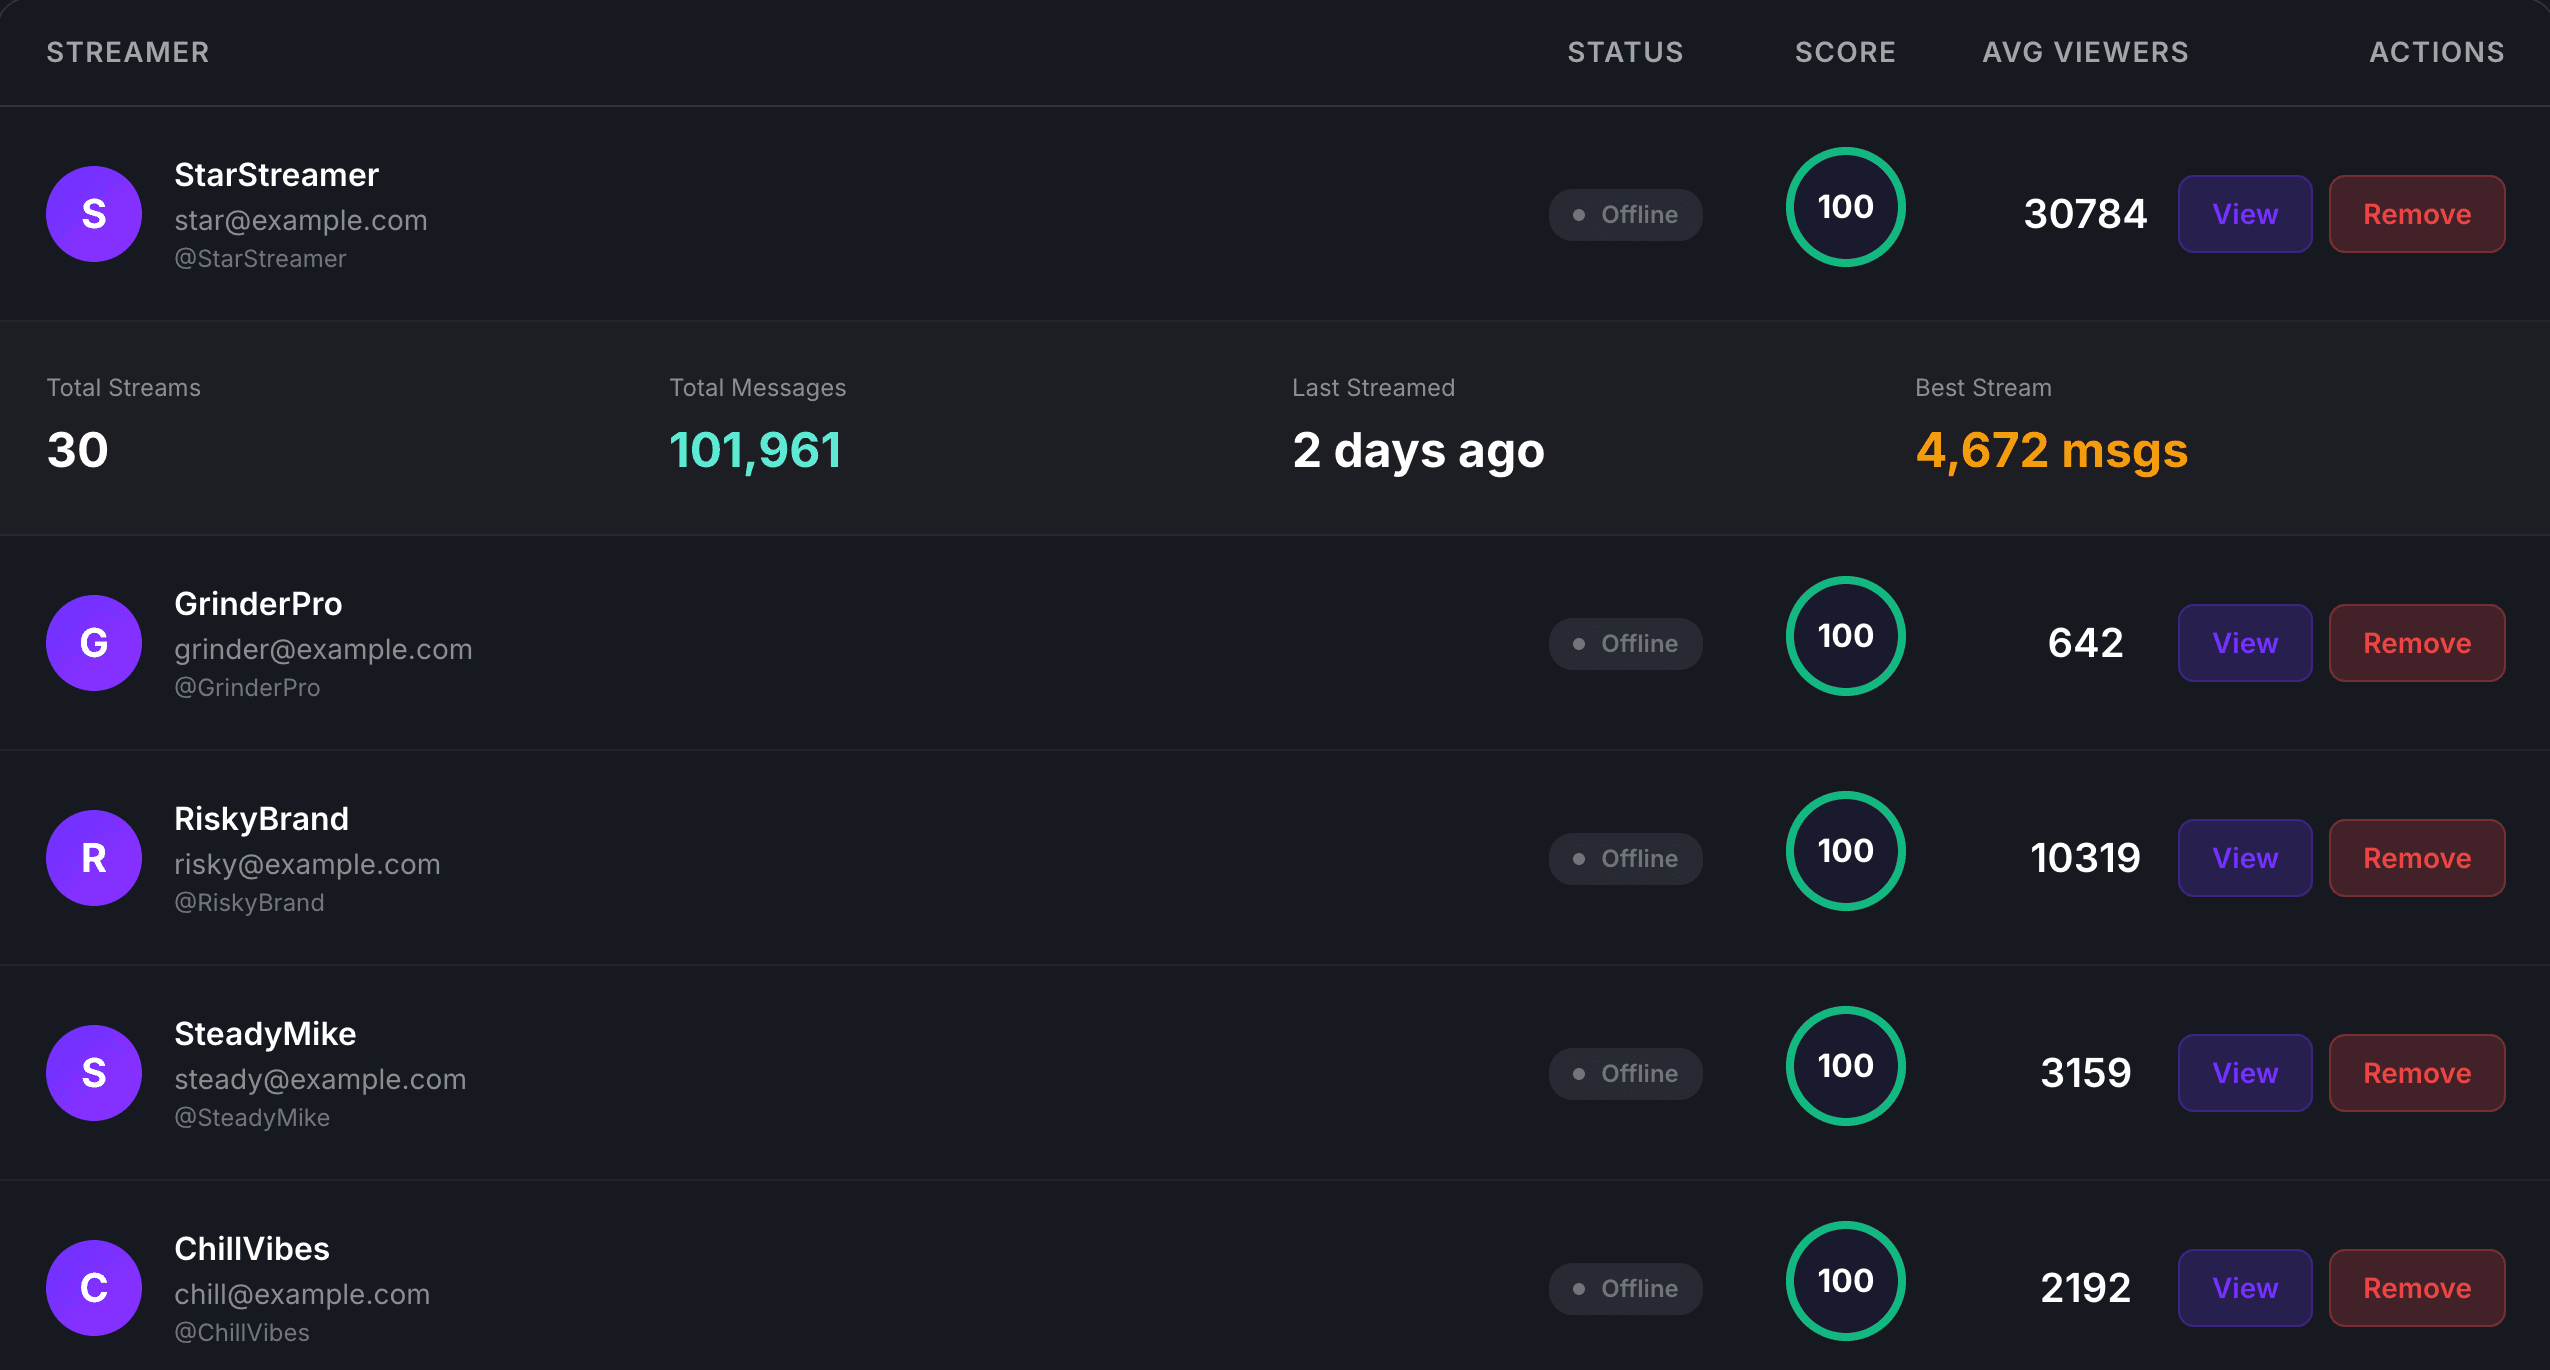Click the Total Messages count 101,961
2550x1370 pixels.
(756, 450)
